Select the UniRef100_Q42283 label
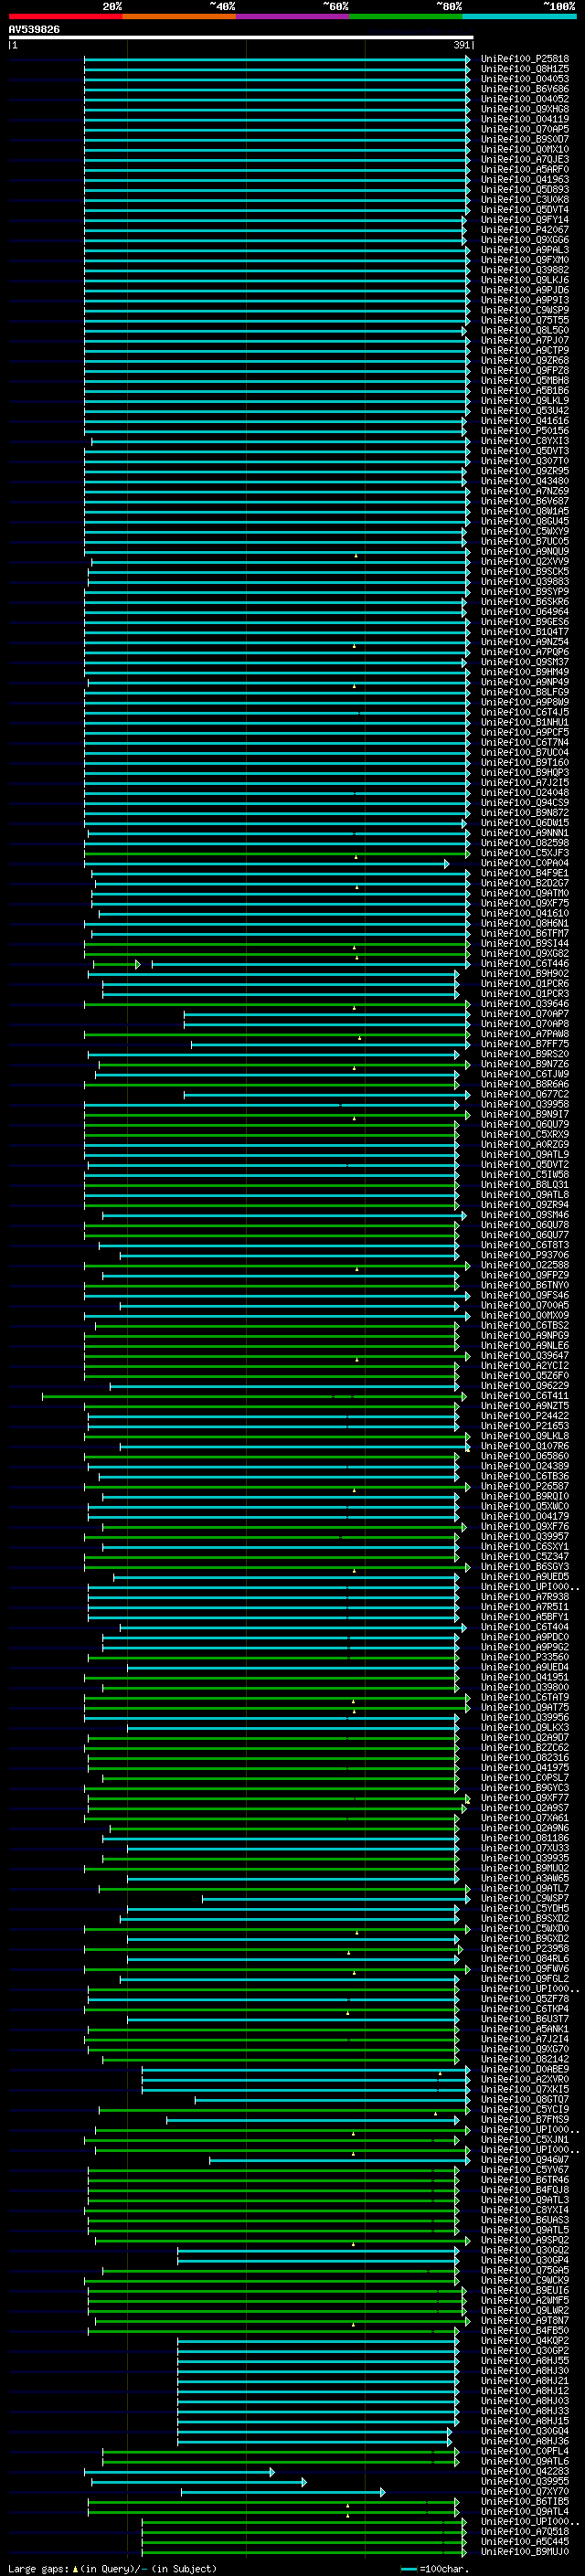 [525, 2471]
